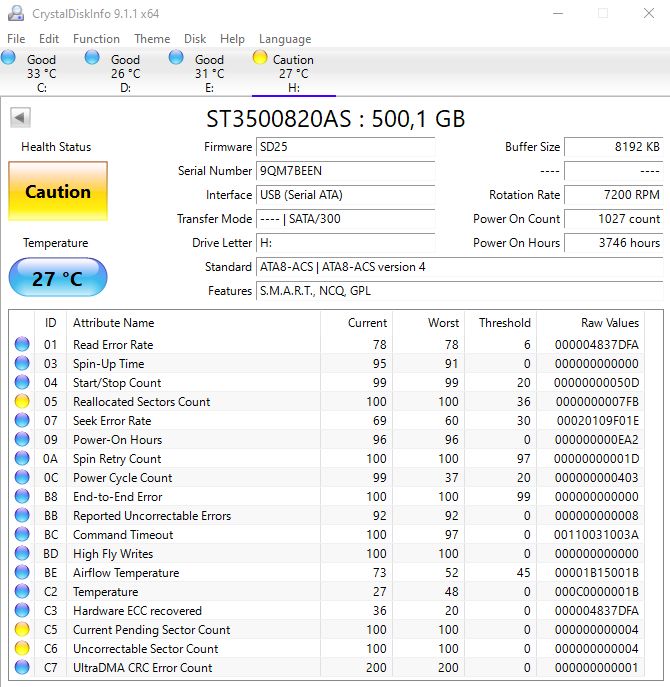Viewport: 670px width, 687px height.
Task: Select the Reallocated Sectors Count attribute name
Action: pyautogui.click(x=142, y=402)
